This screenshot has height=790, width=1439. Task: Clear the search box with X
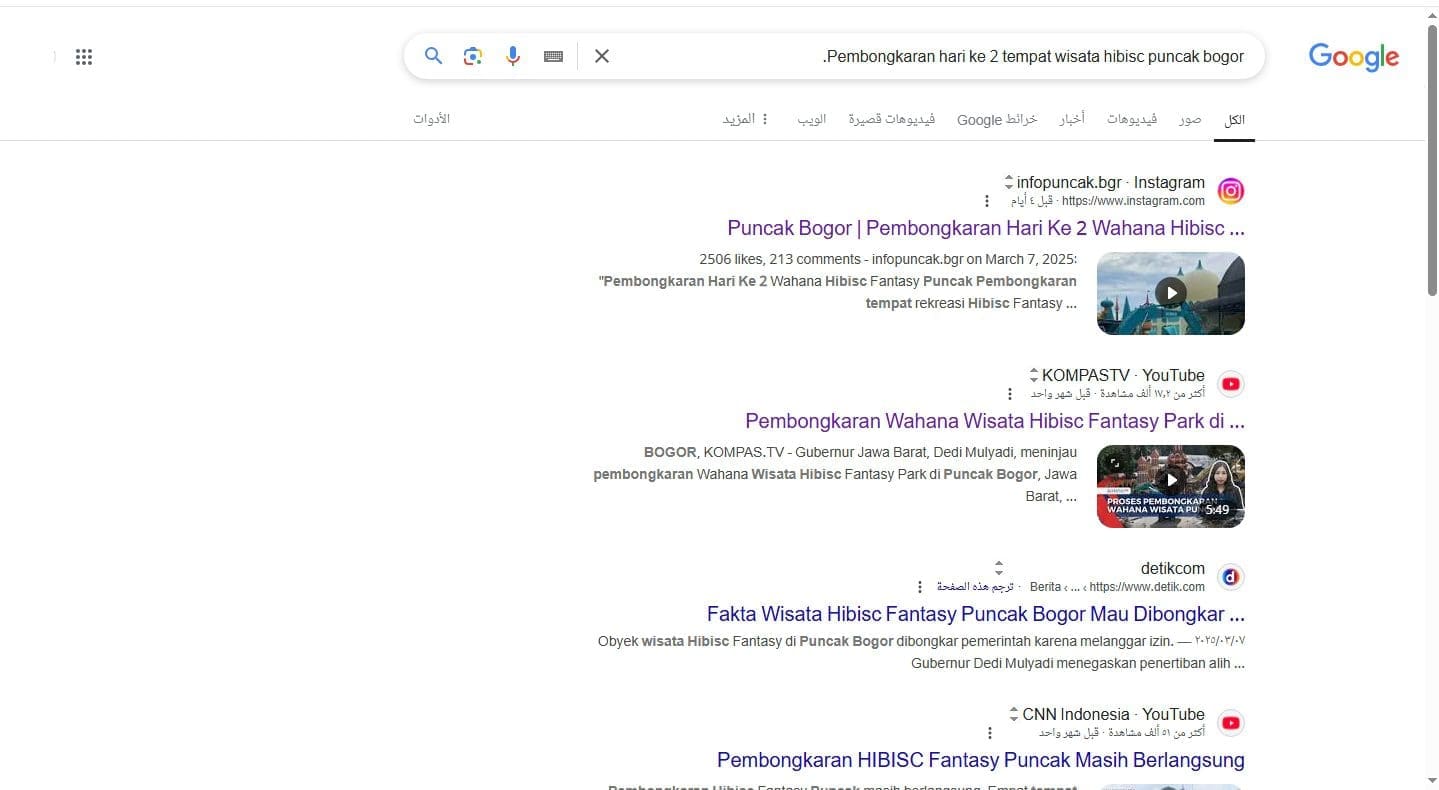coord(602,56)
